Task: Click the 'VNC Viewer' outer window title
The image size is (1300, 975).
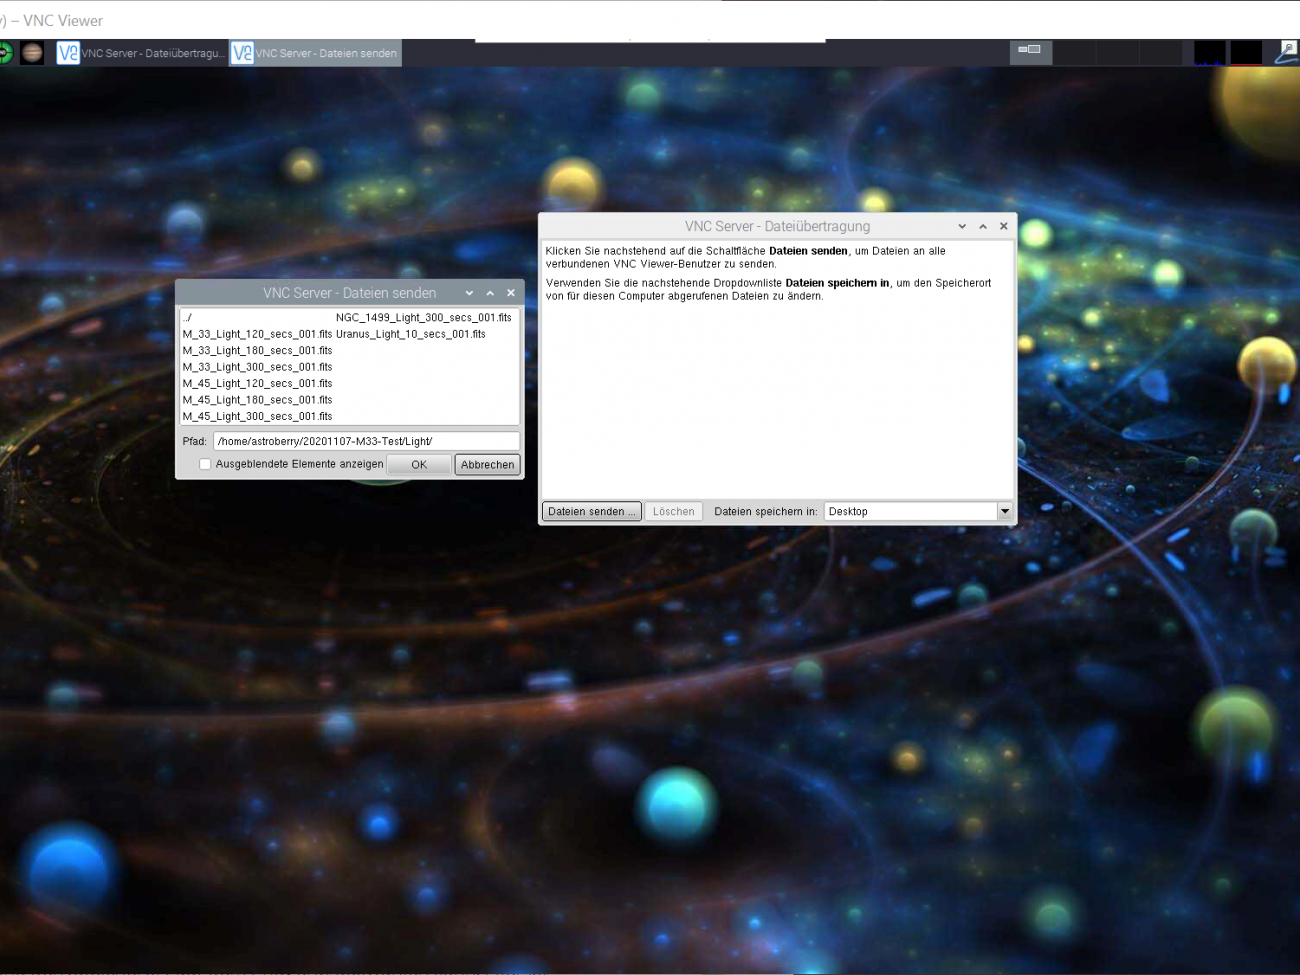Action: click(x=63, y=20)
